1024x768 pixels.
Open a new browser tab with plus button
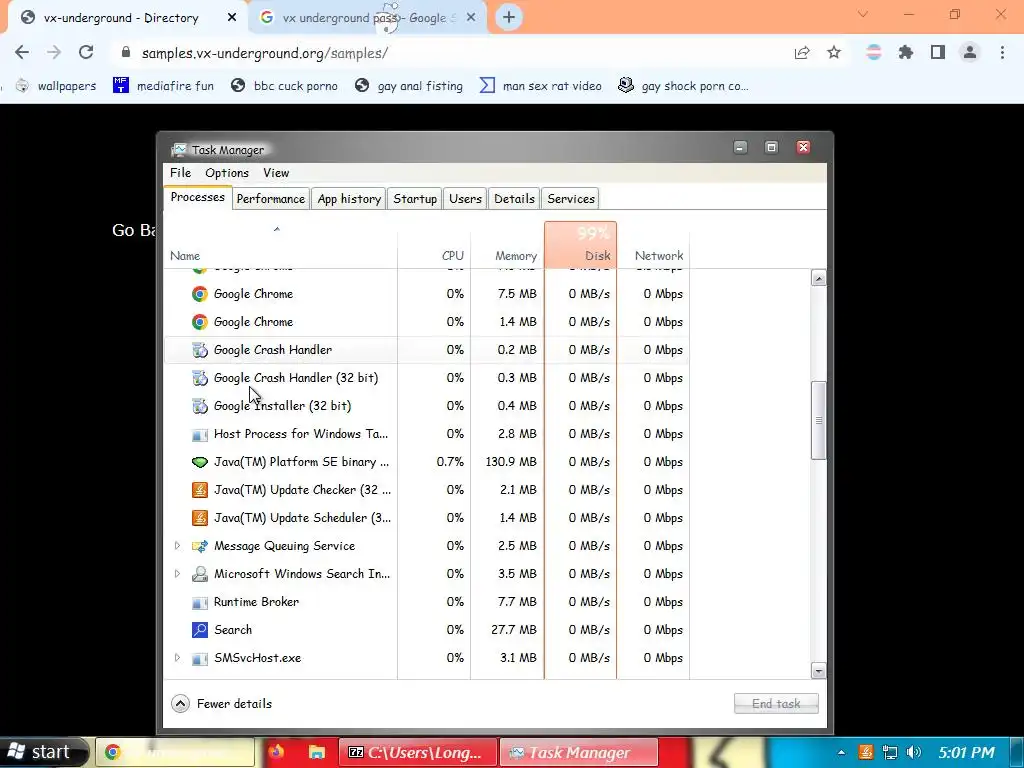pos(509,17)
